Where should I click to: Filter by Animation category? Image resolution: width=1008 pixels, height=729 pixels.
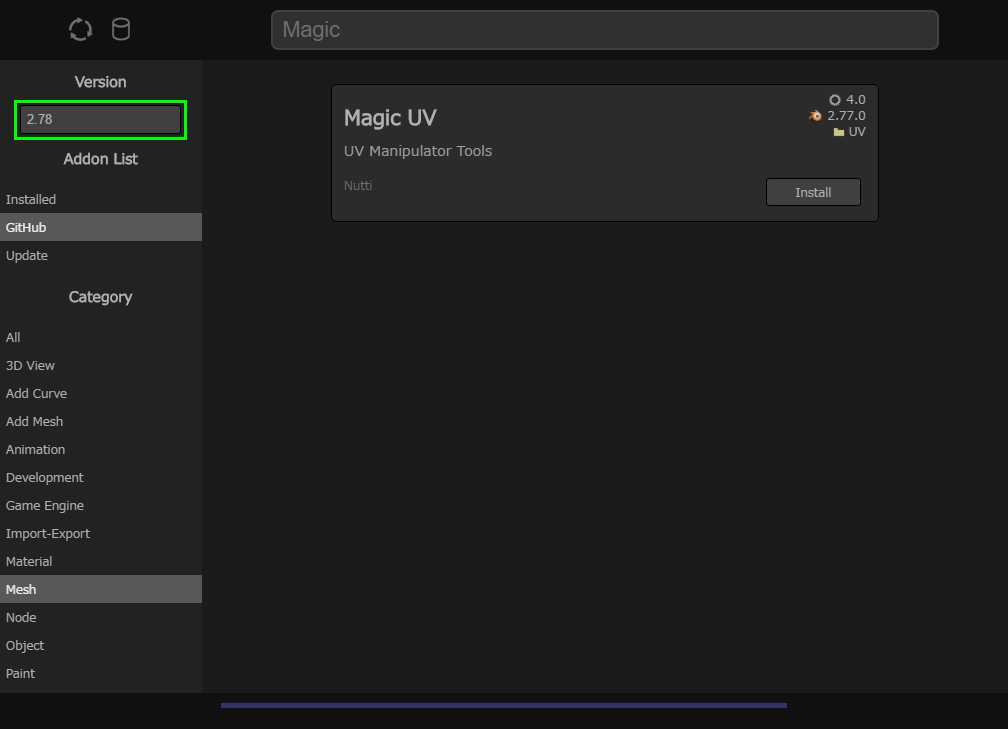101,449
